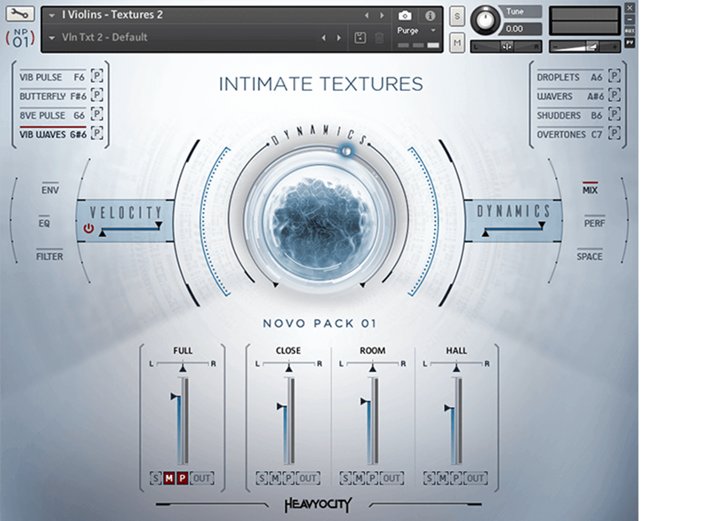Click the camera snapshot icon

[405, 16]
